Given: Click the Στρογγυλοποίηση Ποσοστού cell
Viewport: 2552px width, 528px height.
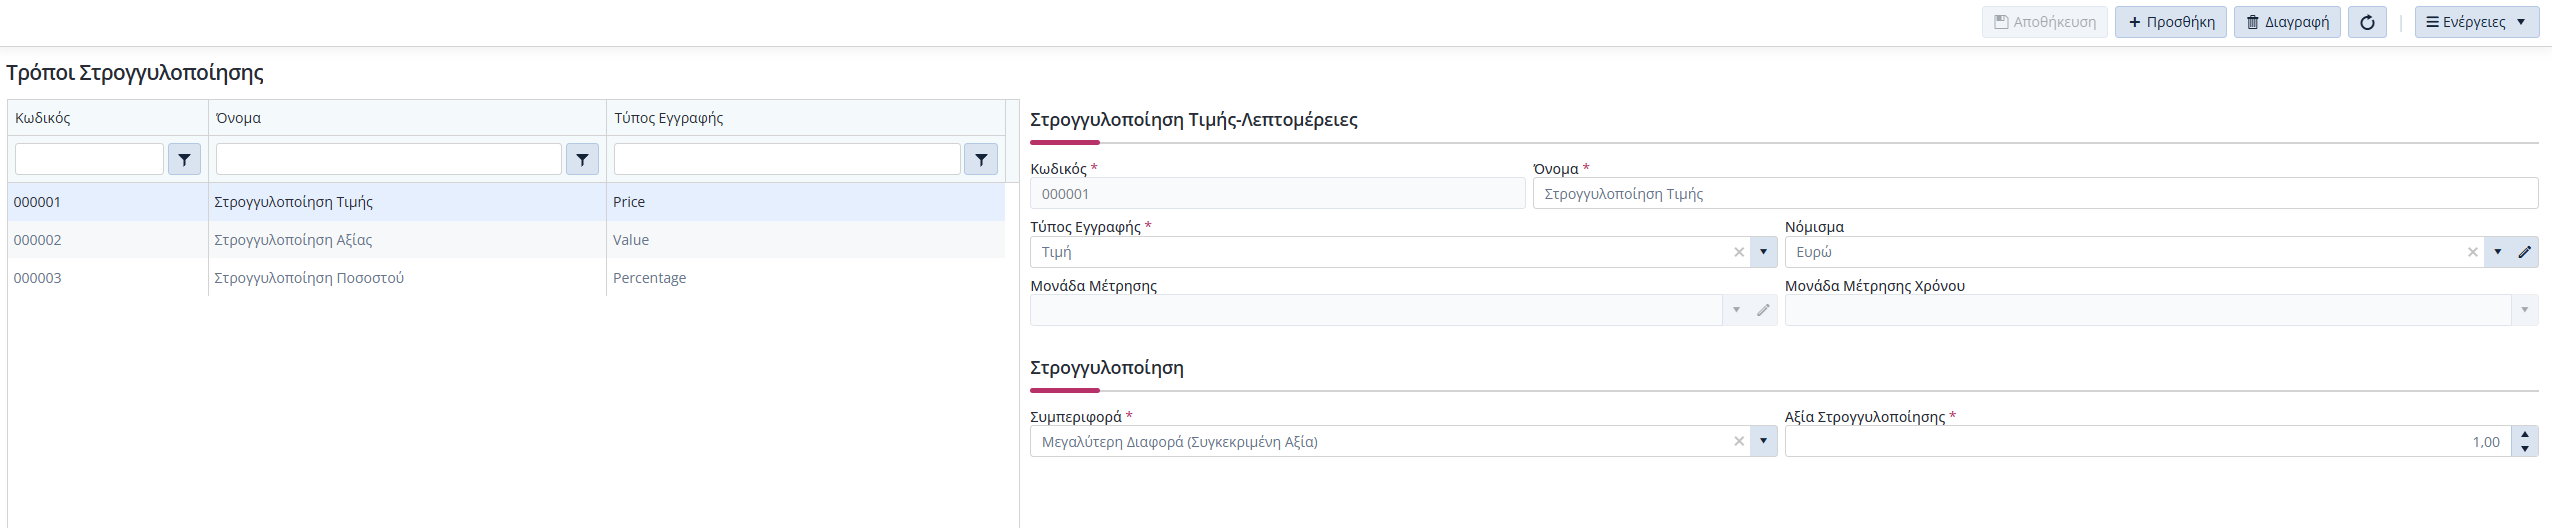Looking at the screenshot, I should click(407, 278).
